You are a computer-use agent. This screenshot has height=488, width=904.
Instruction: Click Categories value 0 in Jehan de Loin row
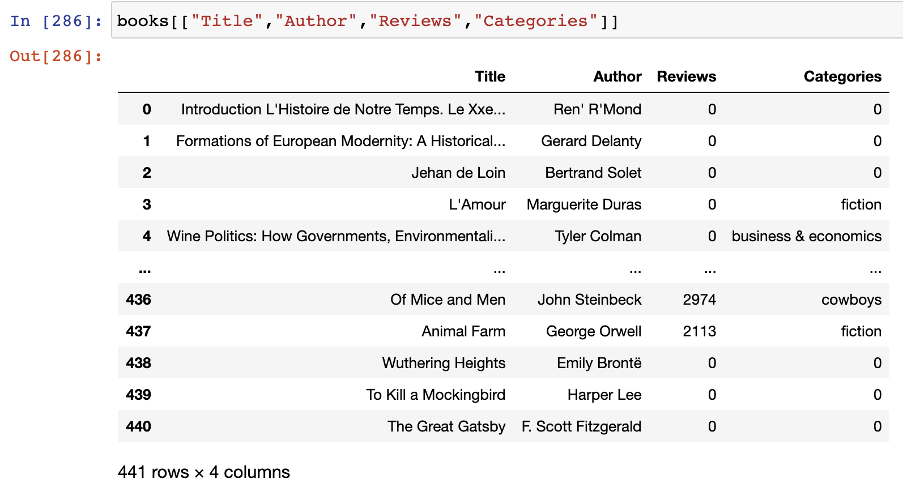tap(877, 172)
